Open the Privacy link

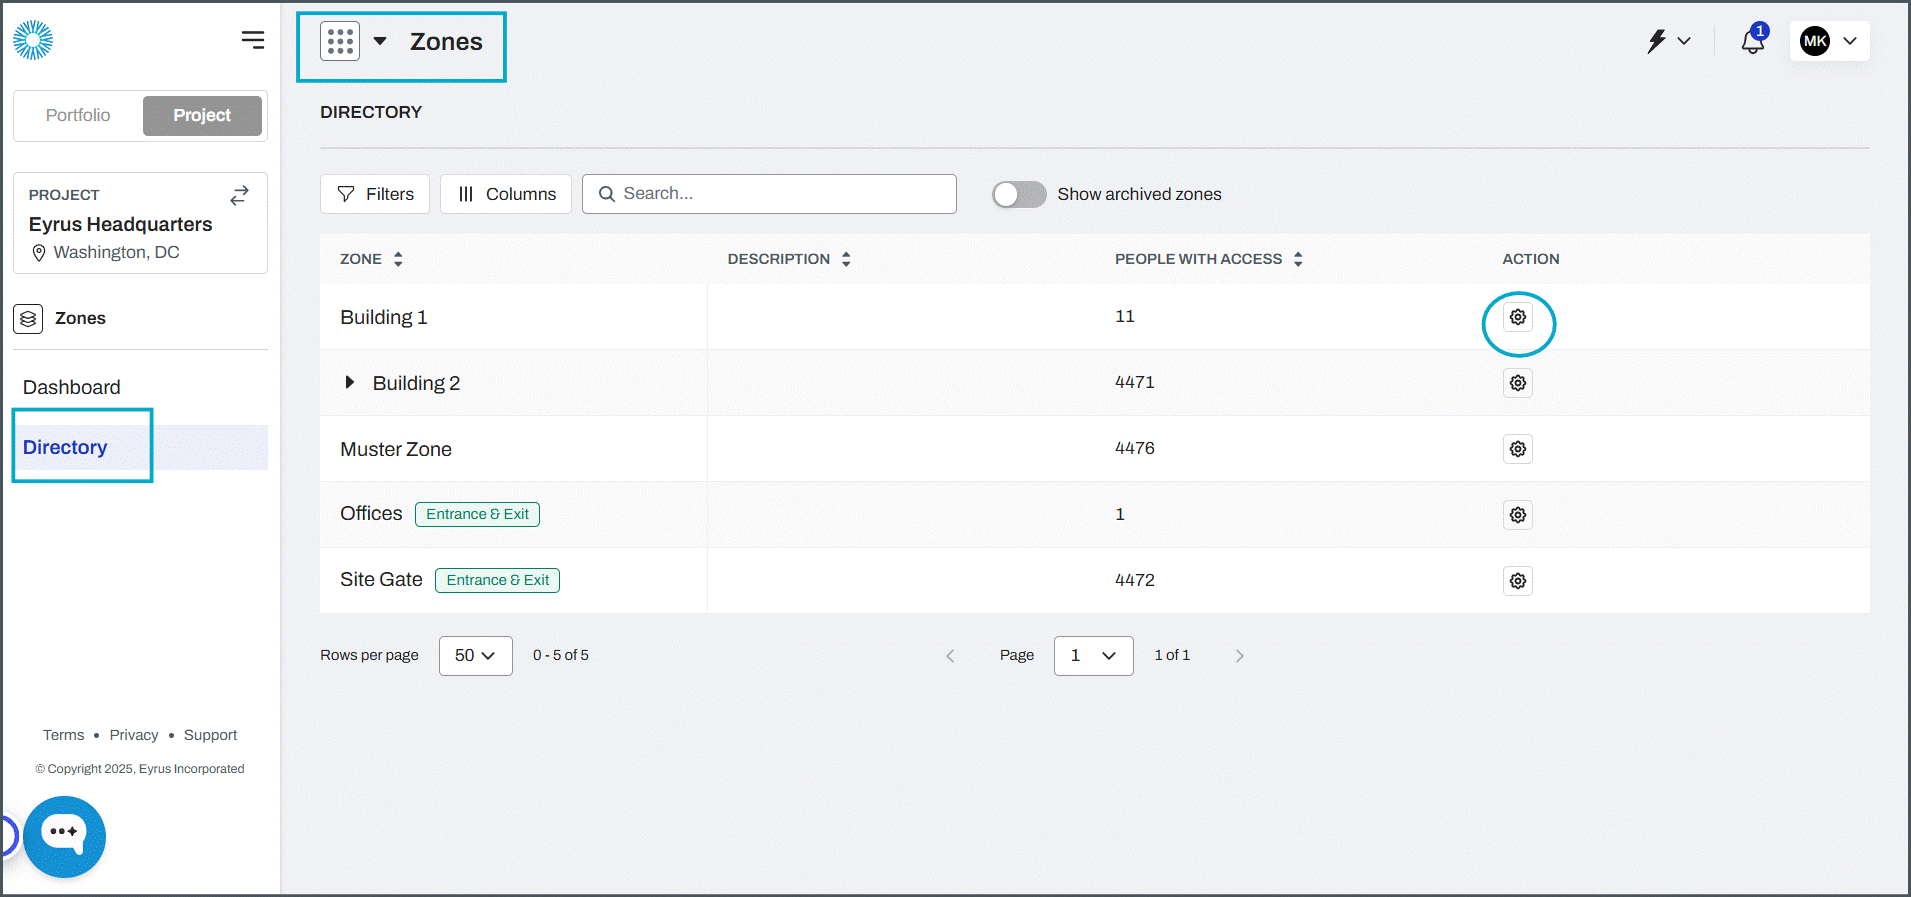(x=134, y=735)
